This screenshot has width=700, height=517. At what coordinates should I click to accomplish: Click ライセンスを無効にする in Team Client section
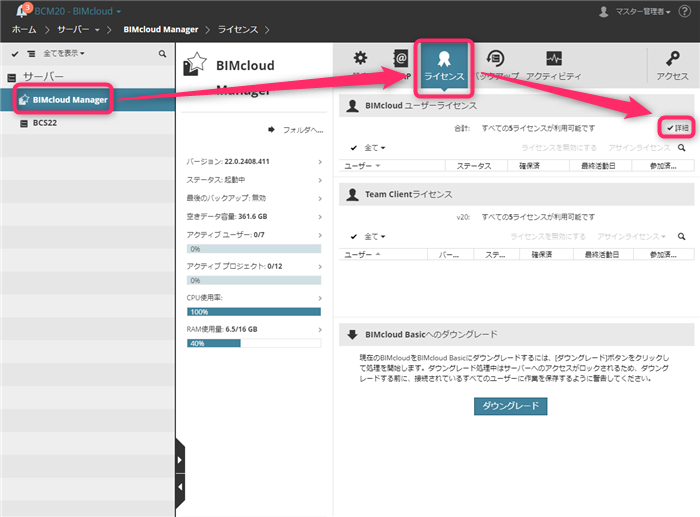coord(548,236)
